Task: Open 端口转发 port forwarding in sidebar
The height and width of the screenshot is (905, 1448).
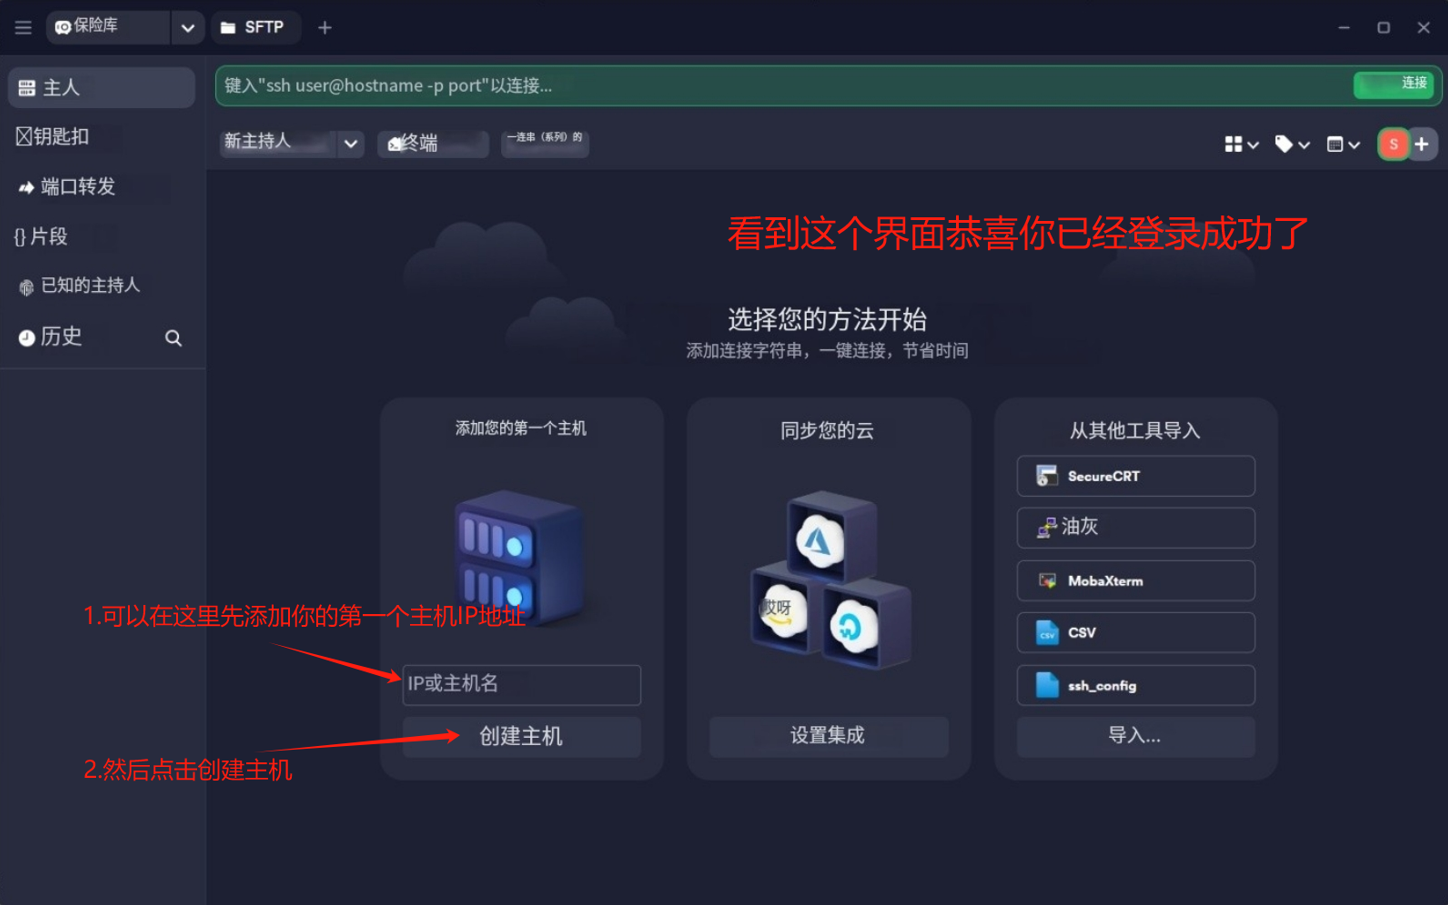Action: coord(78,187)
